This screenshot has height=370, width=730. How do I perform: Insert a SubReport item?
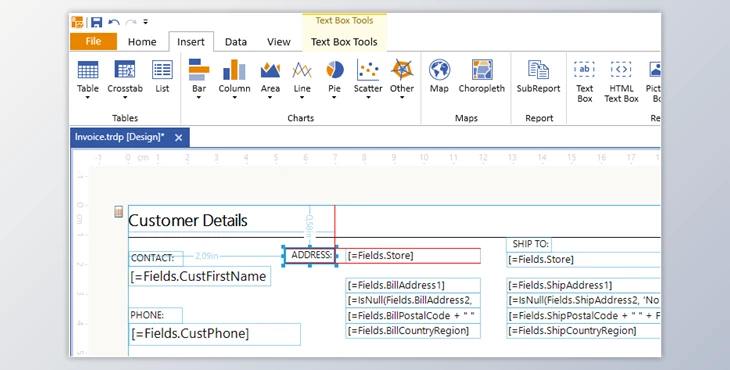tap(538, 75)
